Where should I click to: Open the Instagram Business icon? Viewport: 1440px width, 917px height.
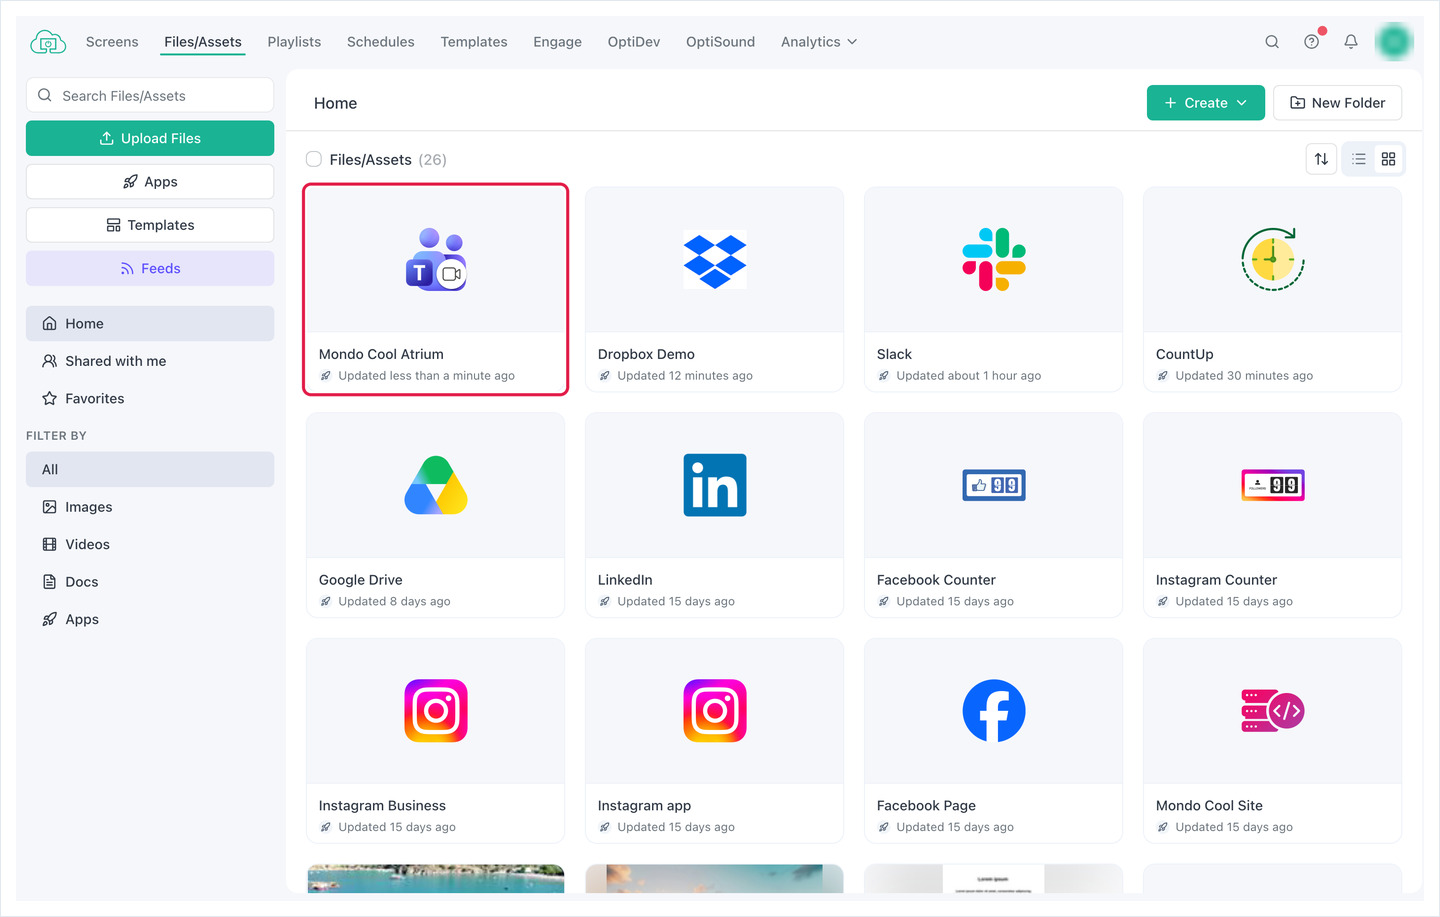[436, 711]
